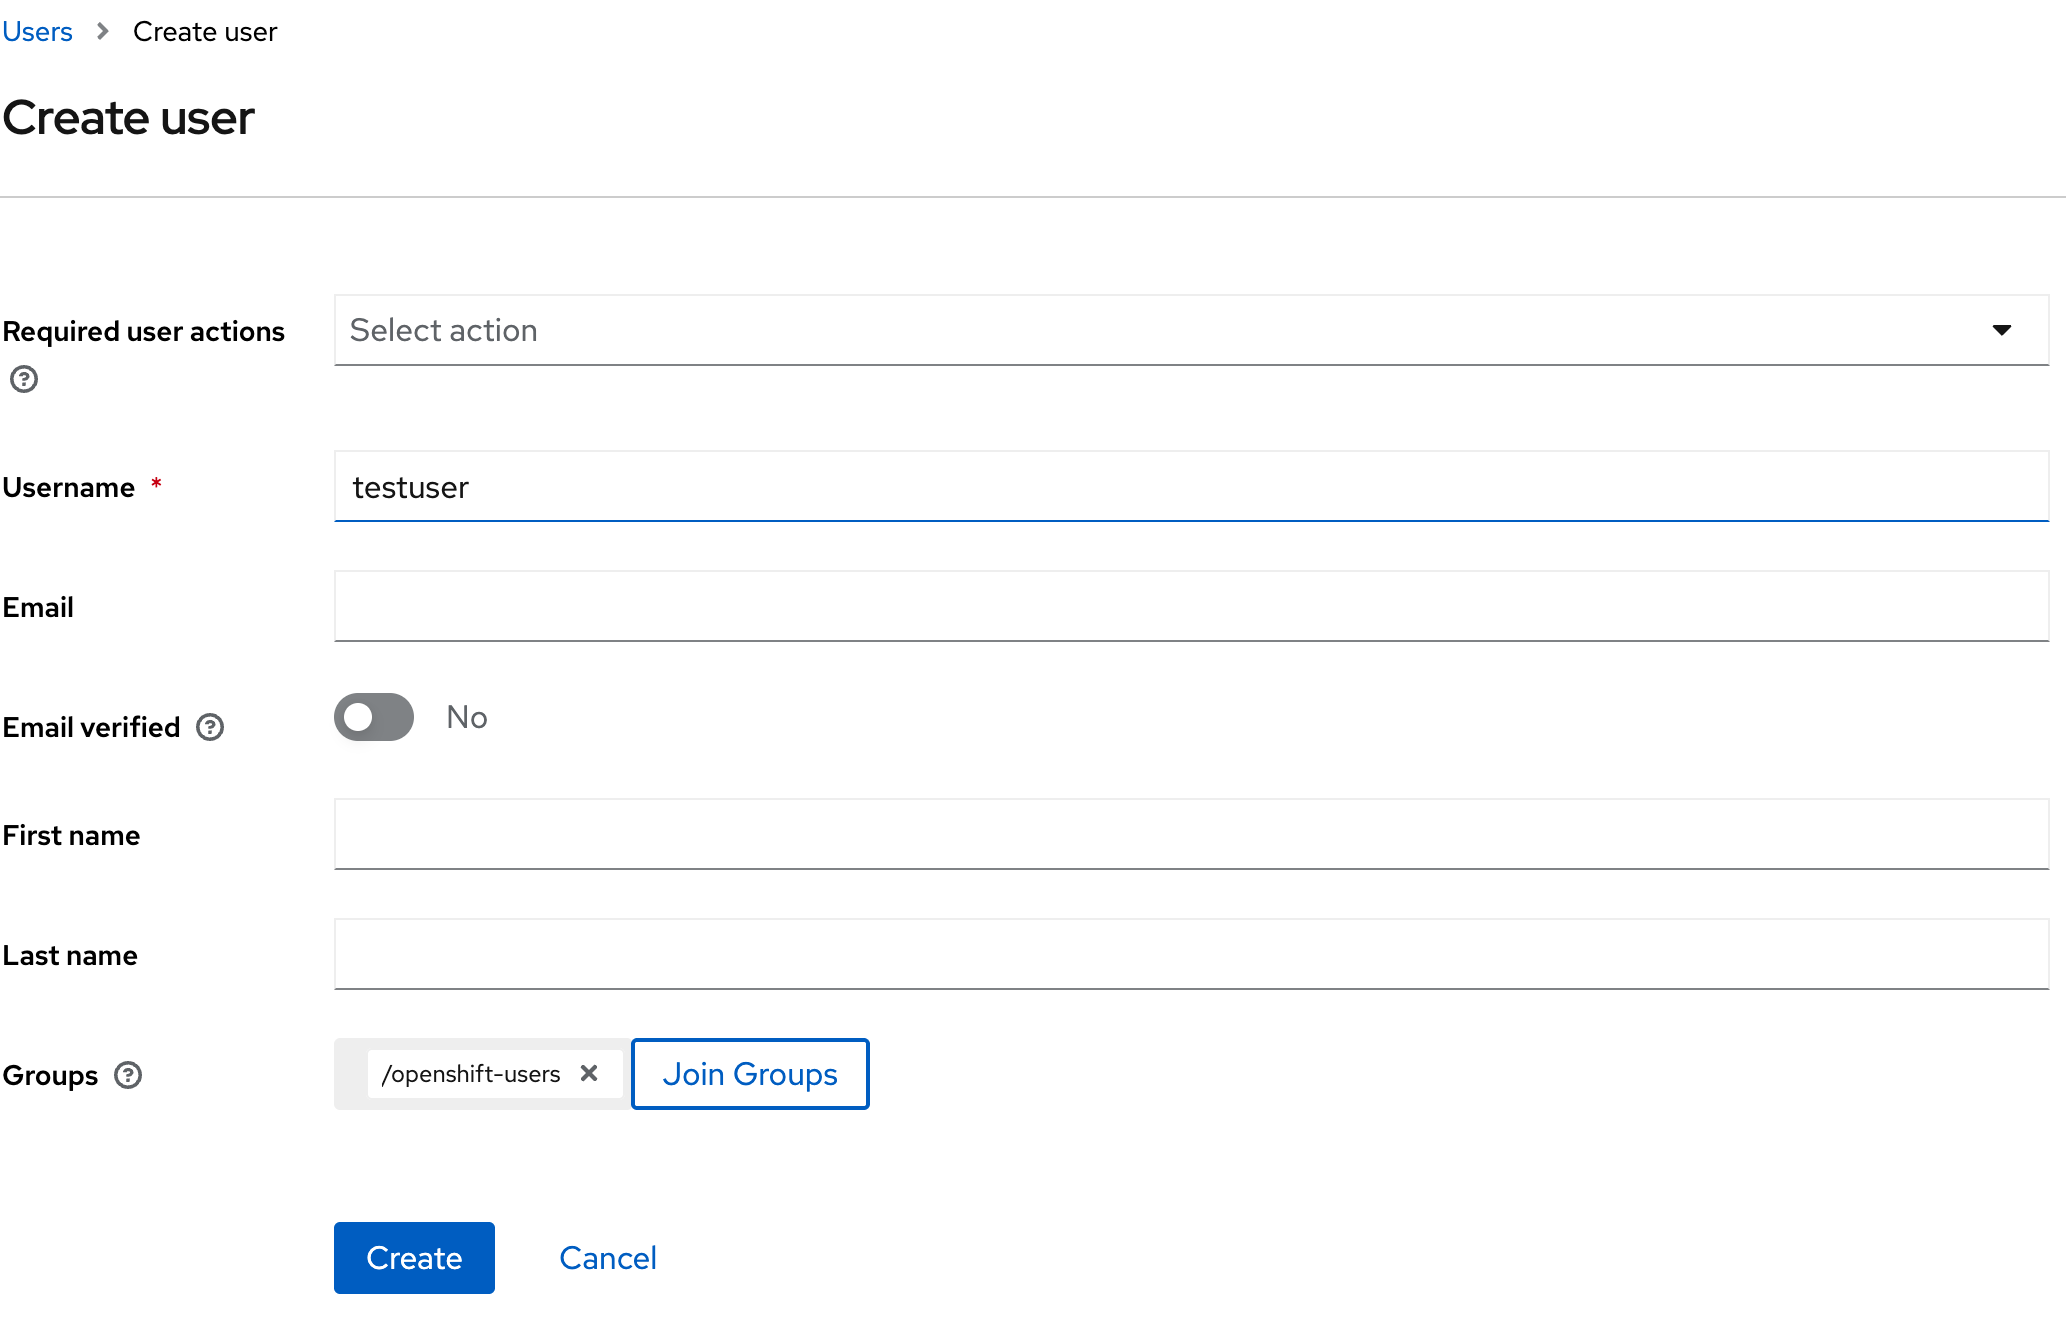The width and height of the screenshot is (2066, 1326).
Task: Click the No label beside the toggle
Action: tap(466, 717)
